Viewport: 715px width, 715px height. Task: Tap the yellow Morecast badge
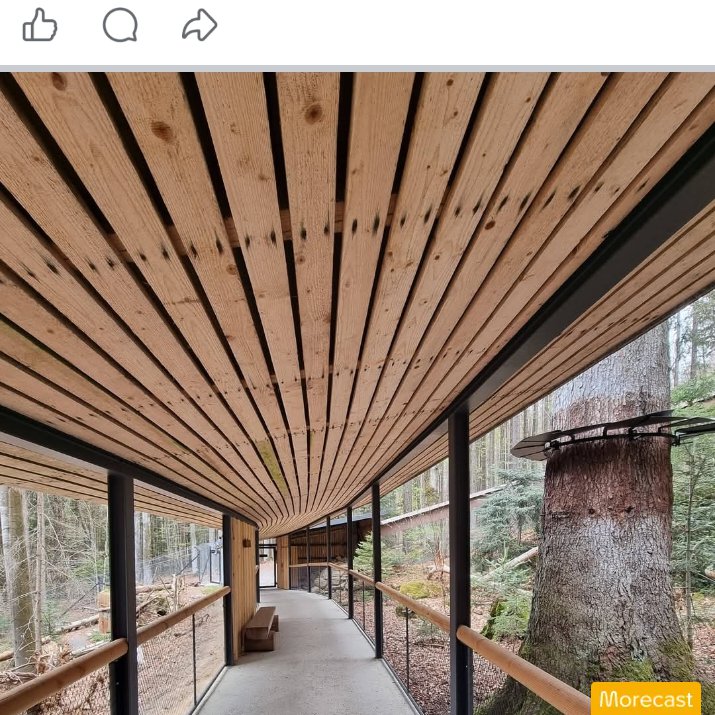(646, 698)
